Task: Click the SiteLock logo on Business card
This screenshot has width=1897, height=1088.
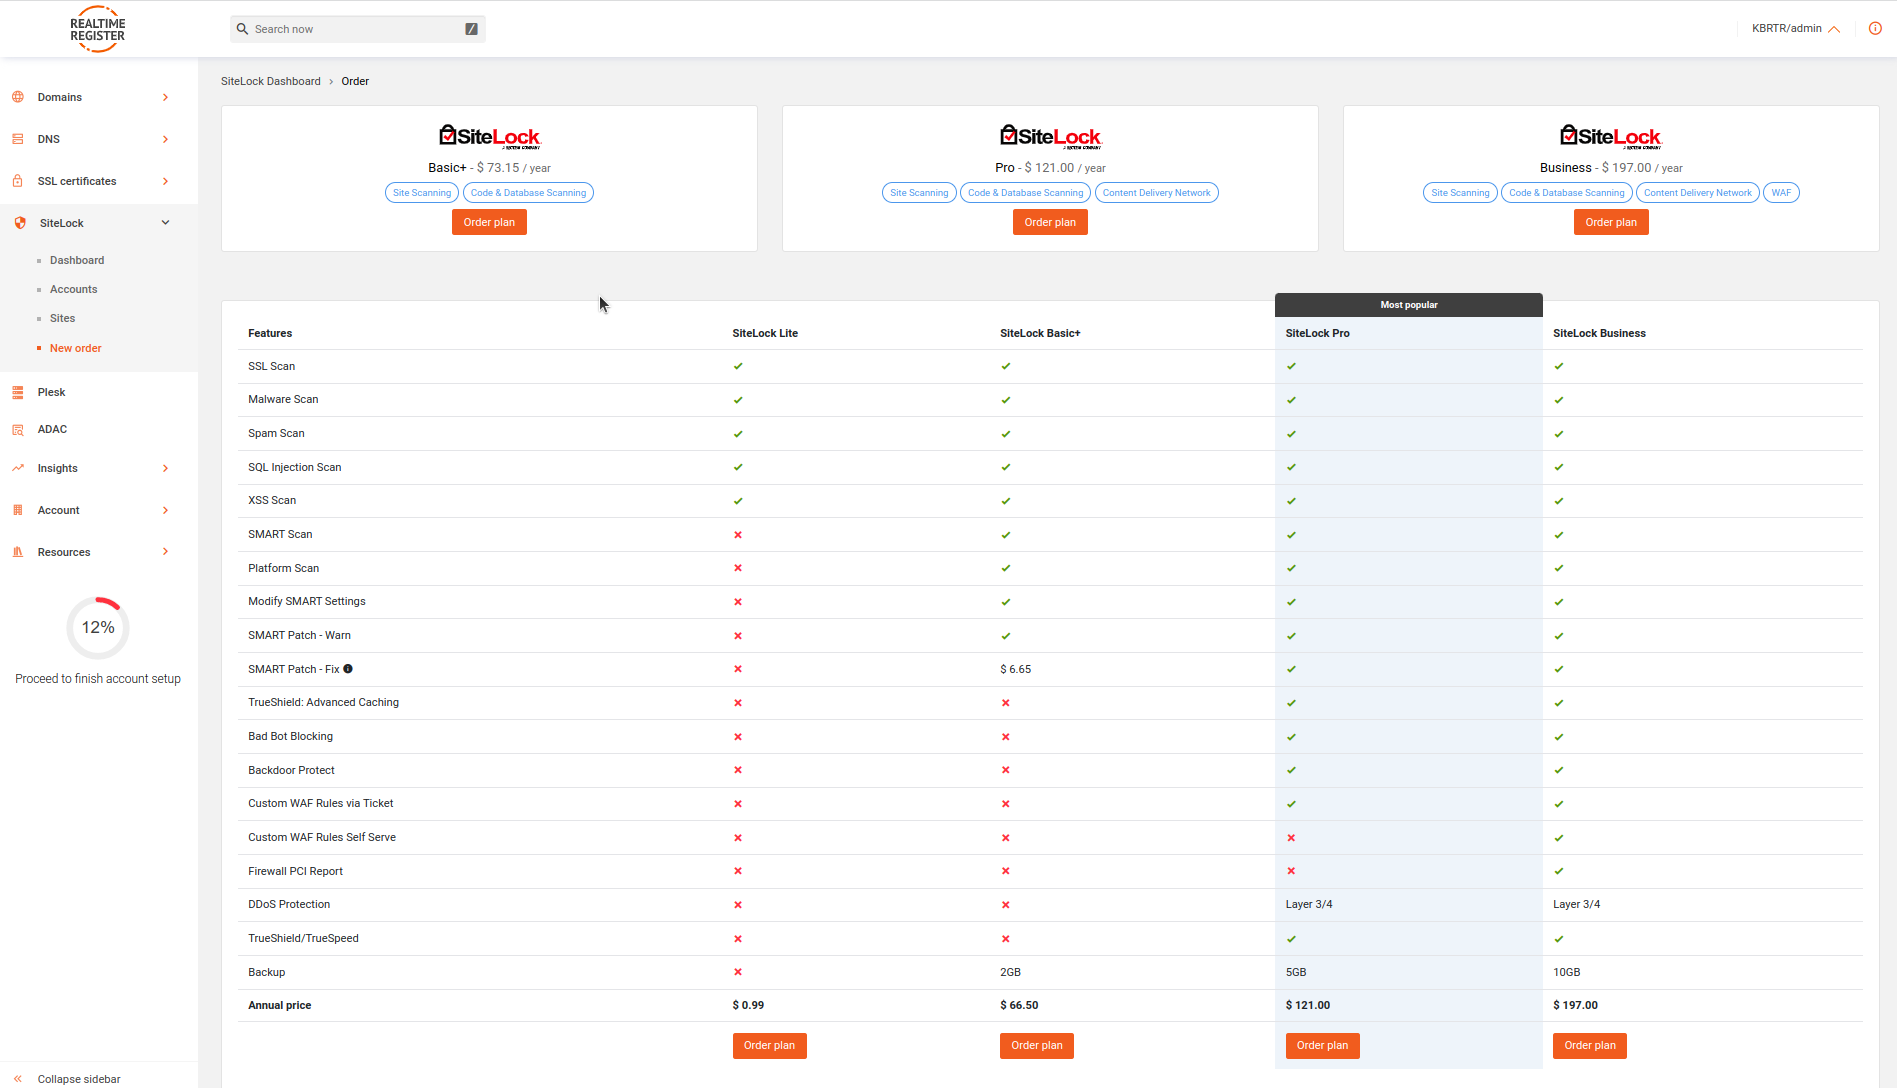Action: (x=1610, y=137)
